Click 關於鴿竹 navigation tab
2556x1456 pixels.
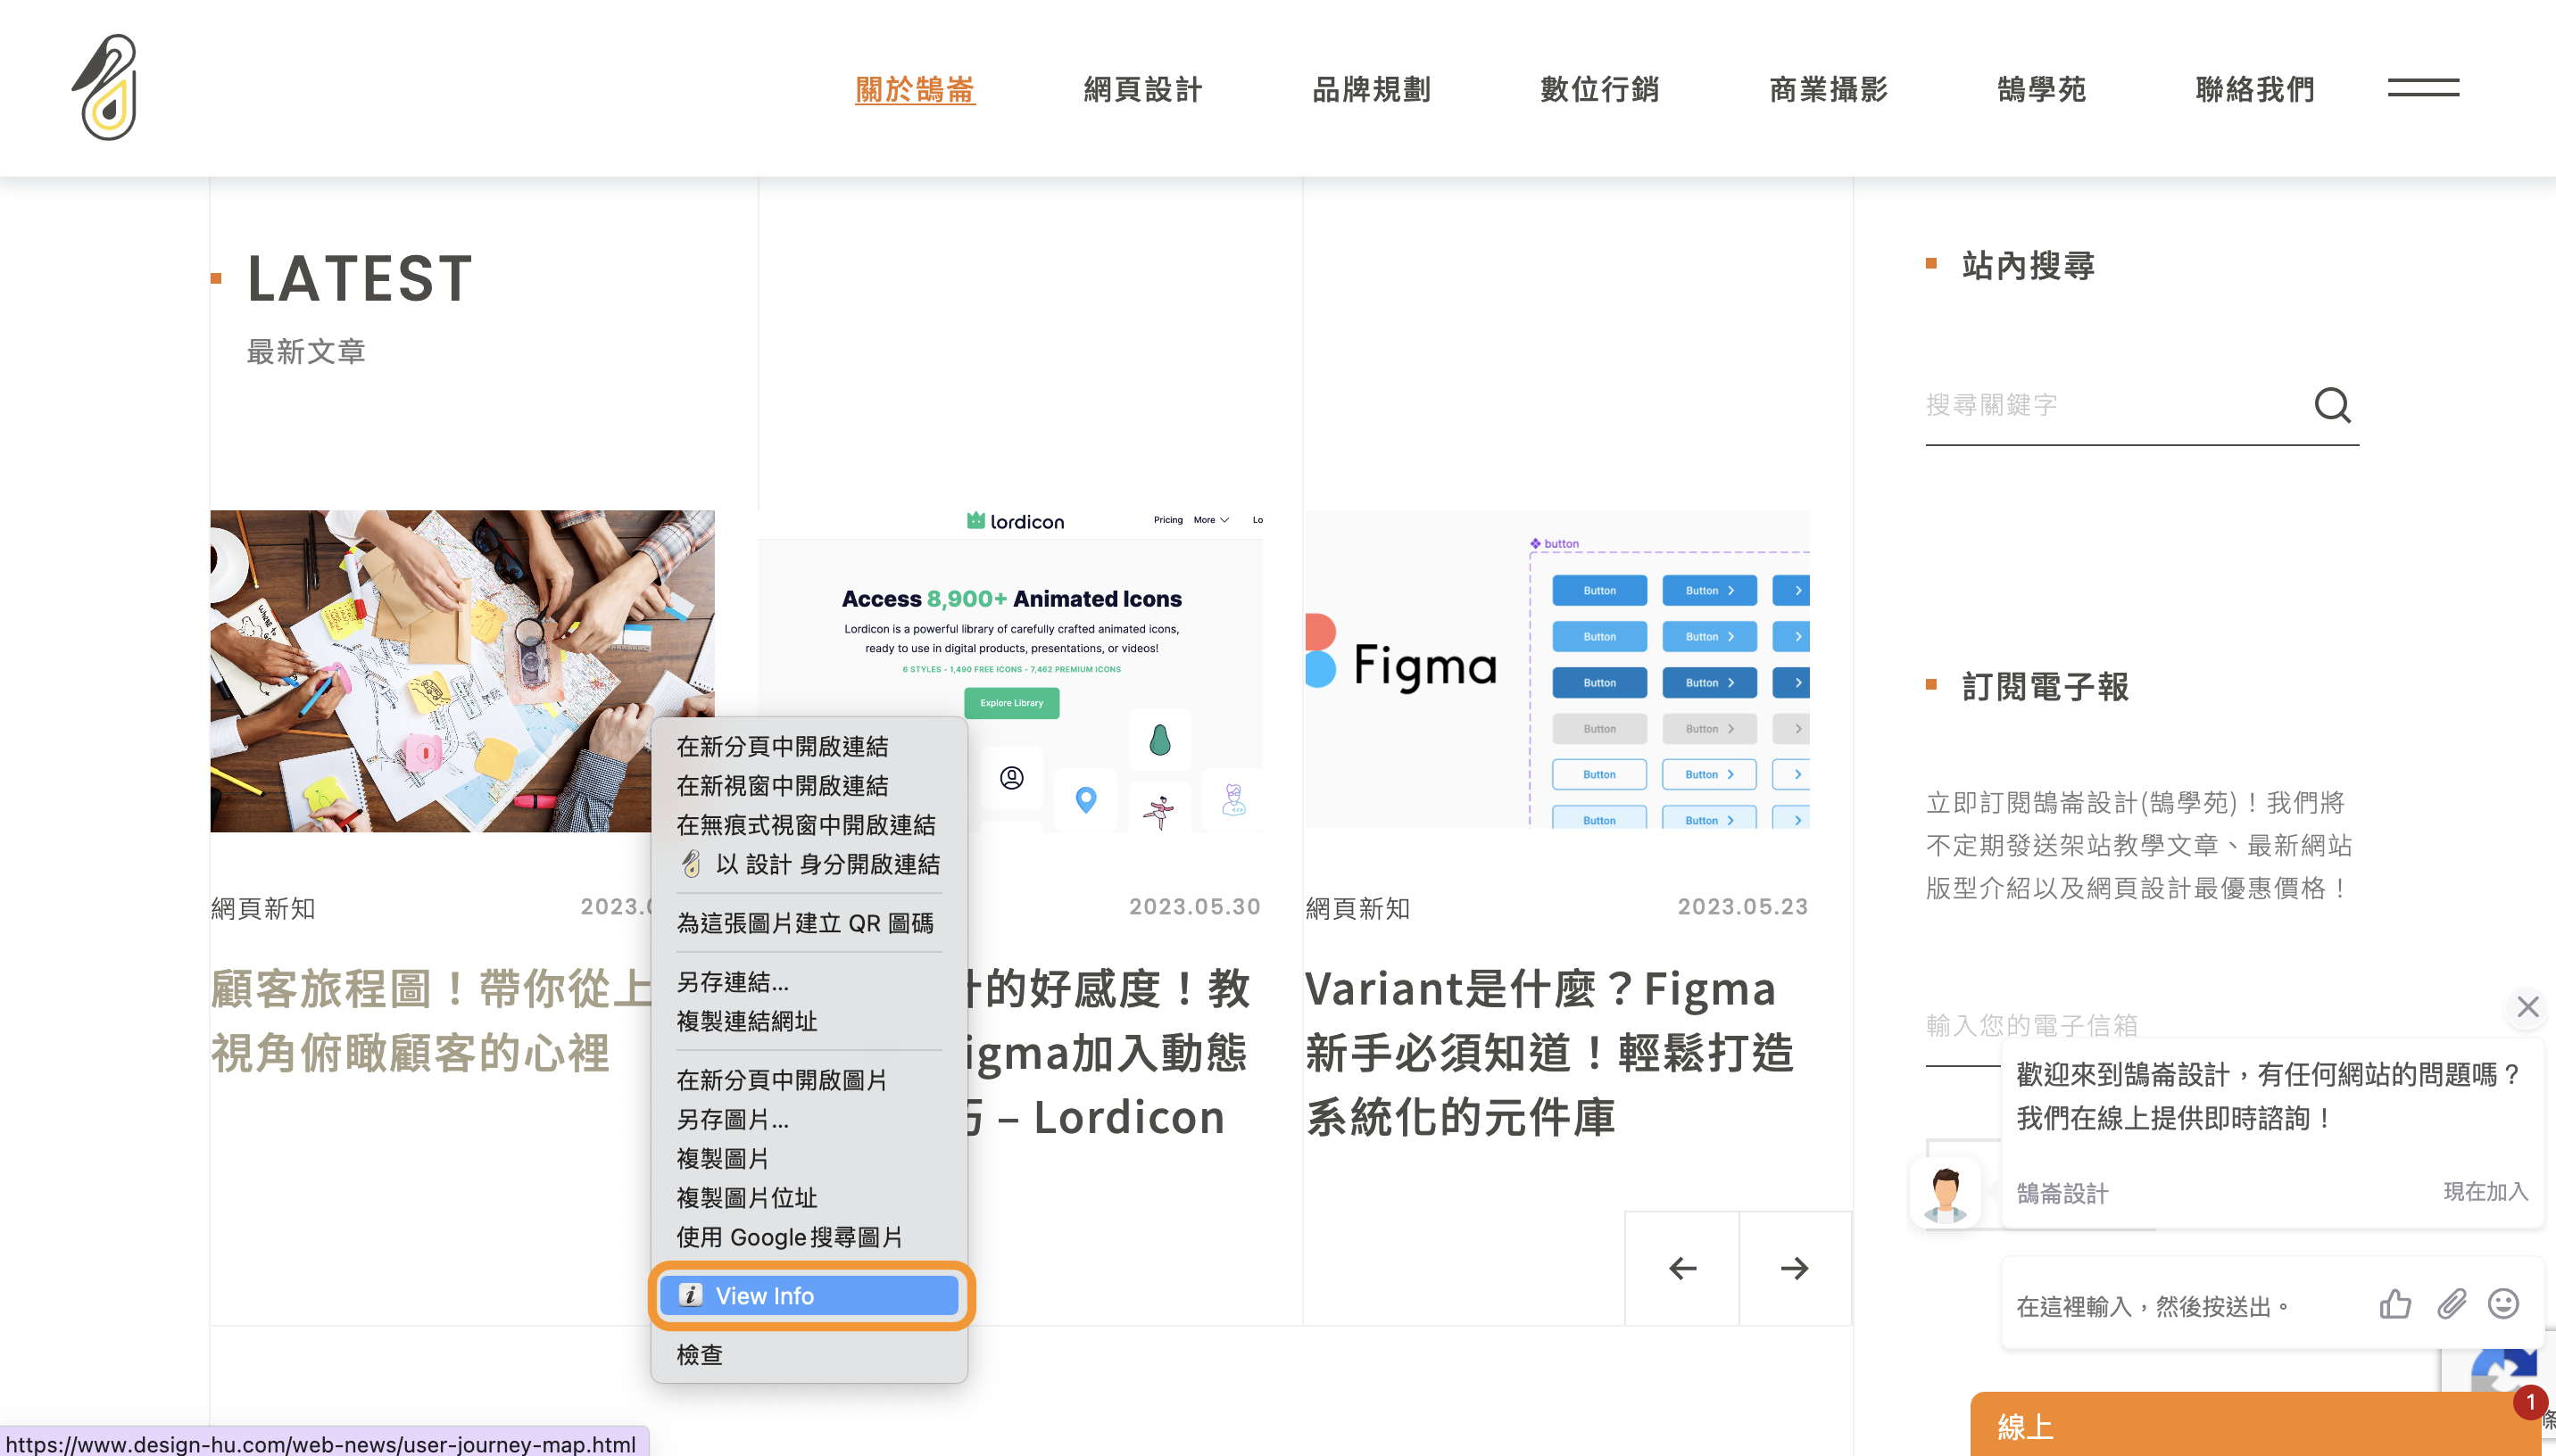(913, 87)
